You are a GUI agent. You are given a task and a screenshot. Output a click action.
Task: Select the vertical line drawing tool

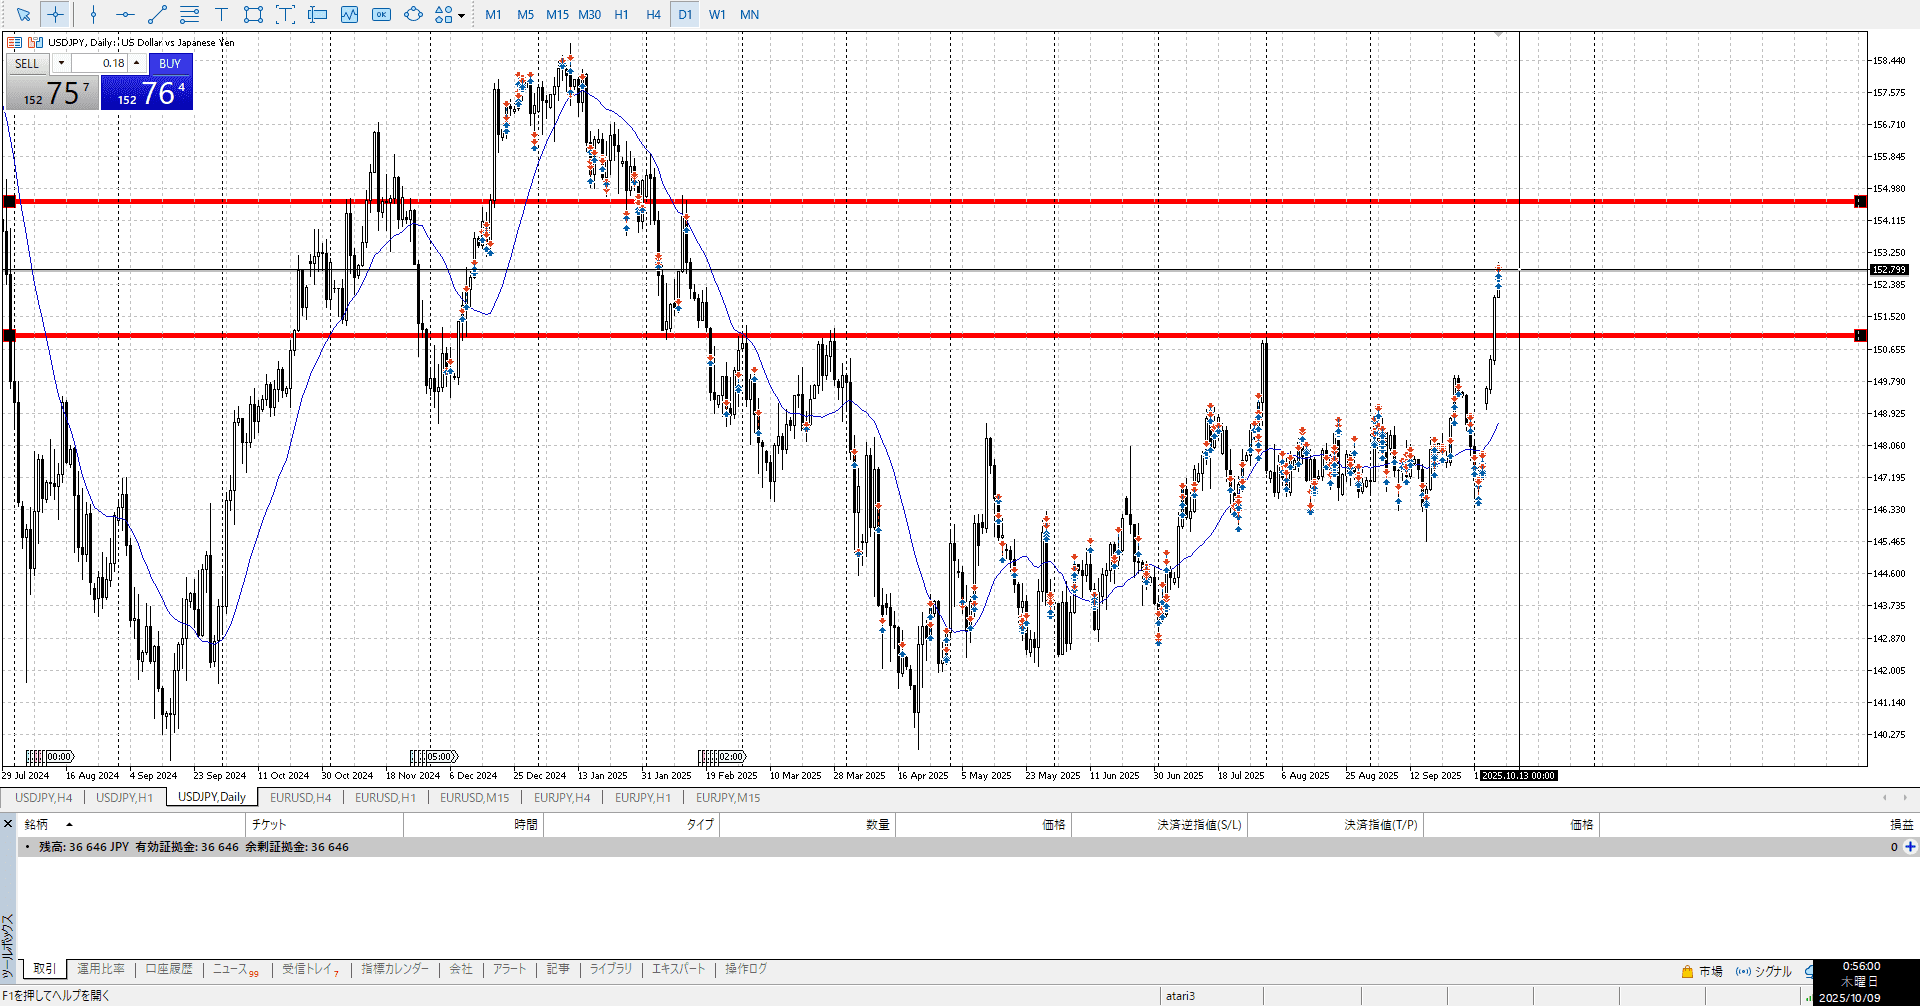click(x=93, y=14)
